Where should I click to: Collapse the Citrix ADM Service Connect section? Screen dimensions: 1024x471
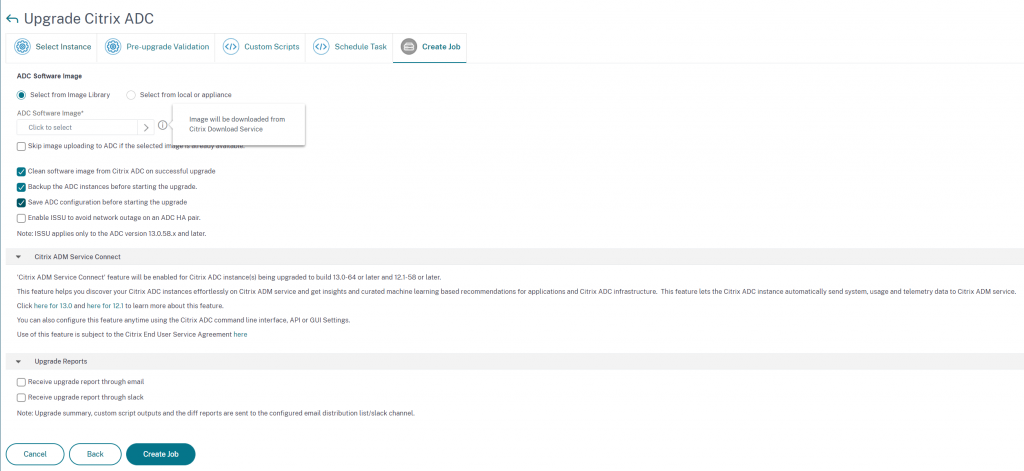19,257
